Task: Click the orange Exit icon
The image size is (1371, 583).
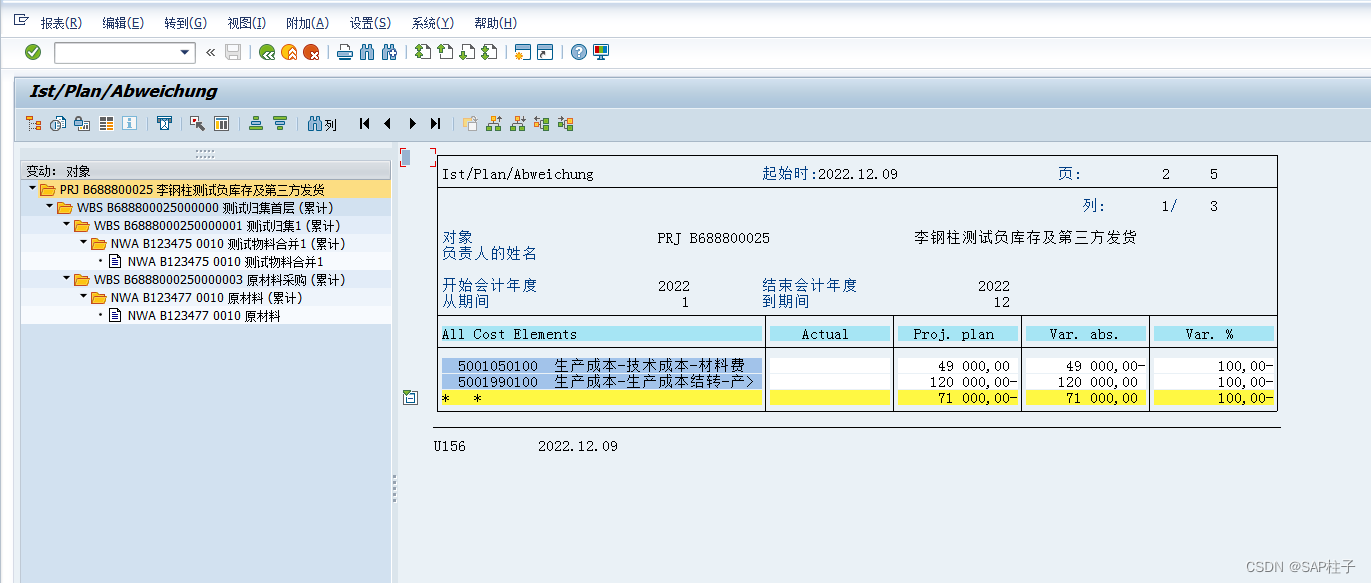Action: pyautogui.click(x=289, y=52)
